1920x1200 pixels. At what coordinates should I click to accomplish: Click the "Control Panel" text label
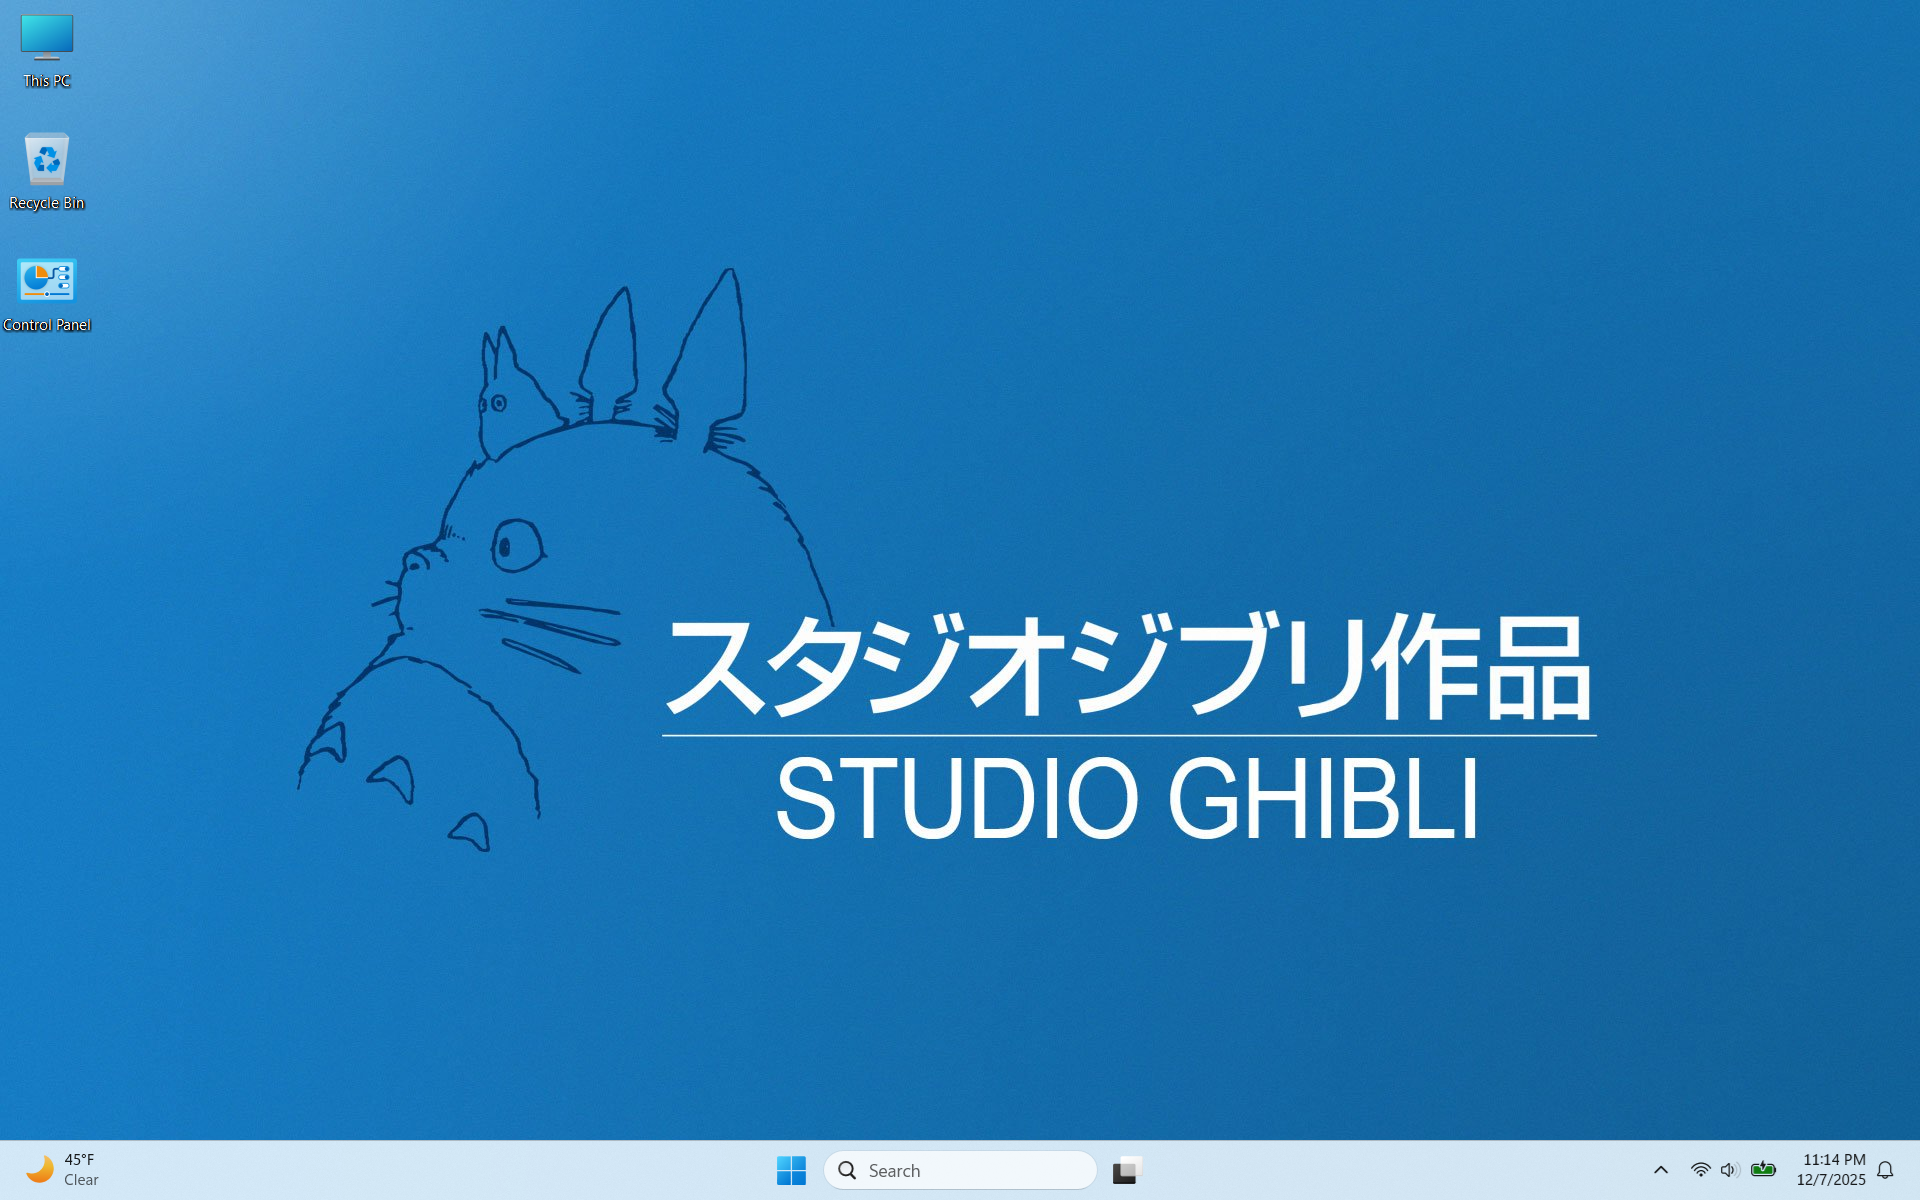pyautogui.click(x=47, y=325)
